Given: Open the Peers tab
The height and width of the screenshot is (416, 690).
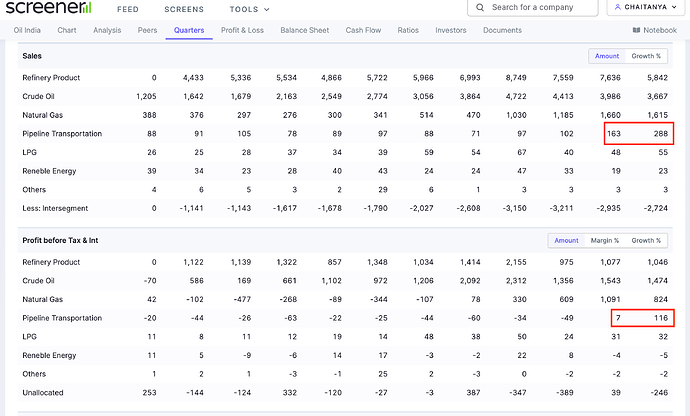Looking at the screenshot, I should point(147,30).
